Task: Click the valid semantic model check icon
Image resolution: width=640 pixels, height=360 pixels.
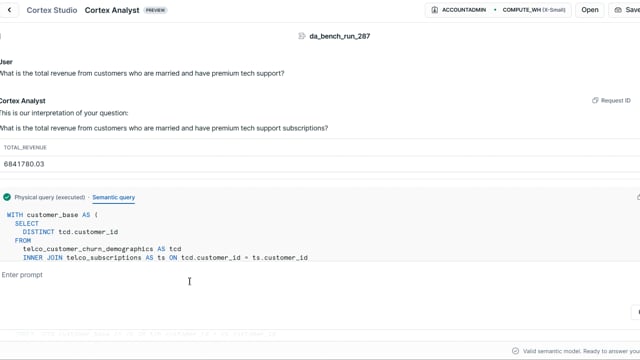Action: pos(515,351)
